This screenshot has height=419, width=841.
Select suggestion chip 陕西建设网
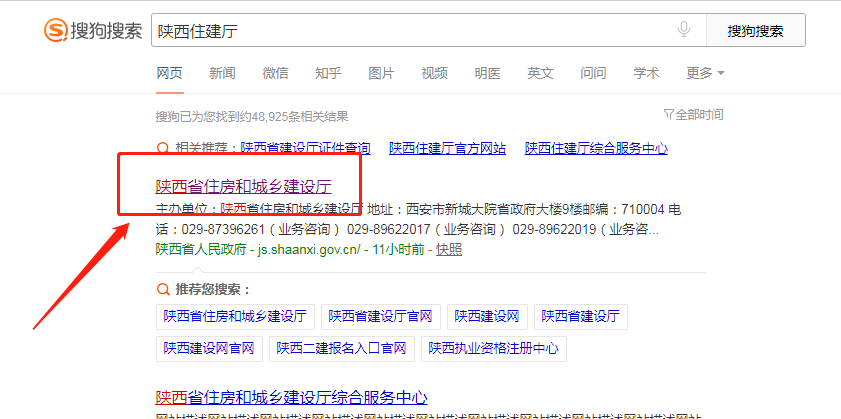click(487, 317)
